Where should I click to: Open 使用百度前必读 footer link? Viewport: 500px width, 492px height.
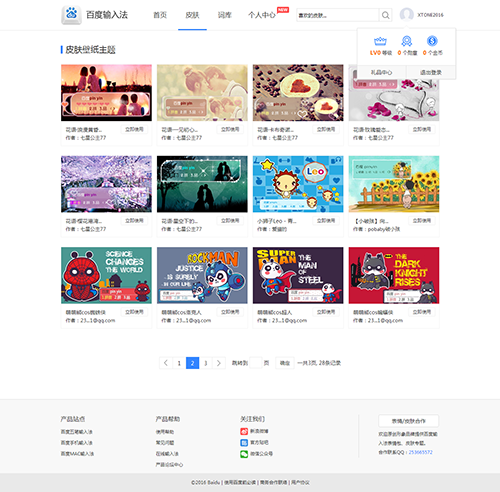click(x=240, y=482)
